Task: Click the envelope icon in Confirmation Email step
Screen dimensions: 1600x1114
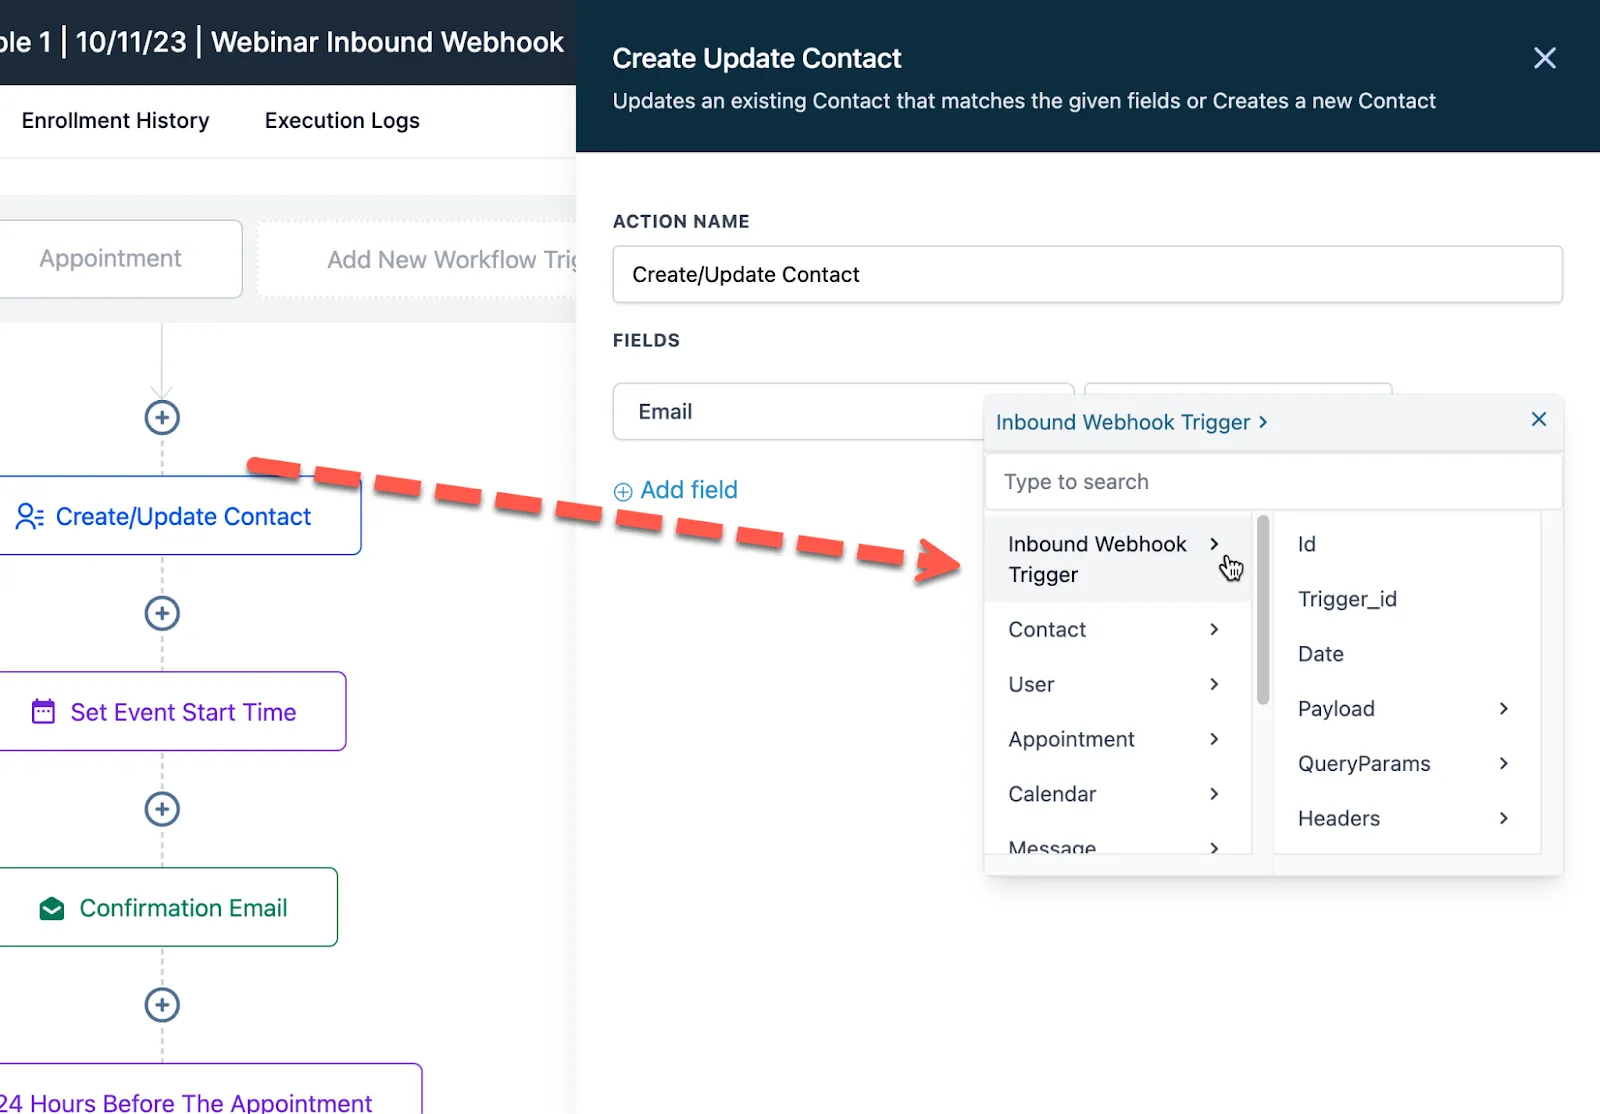Action: tap(52, 908)
